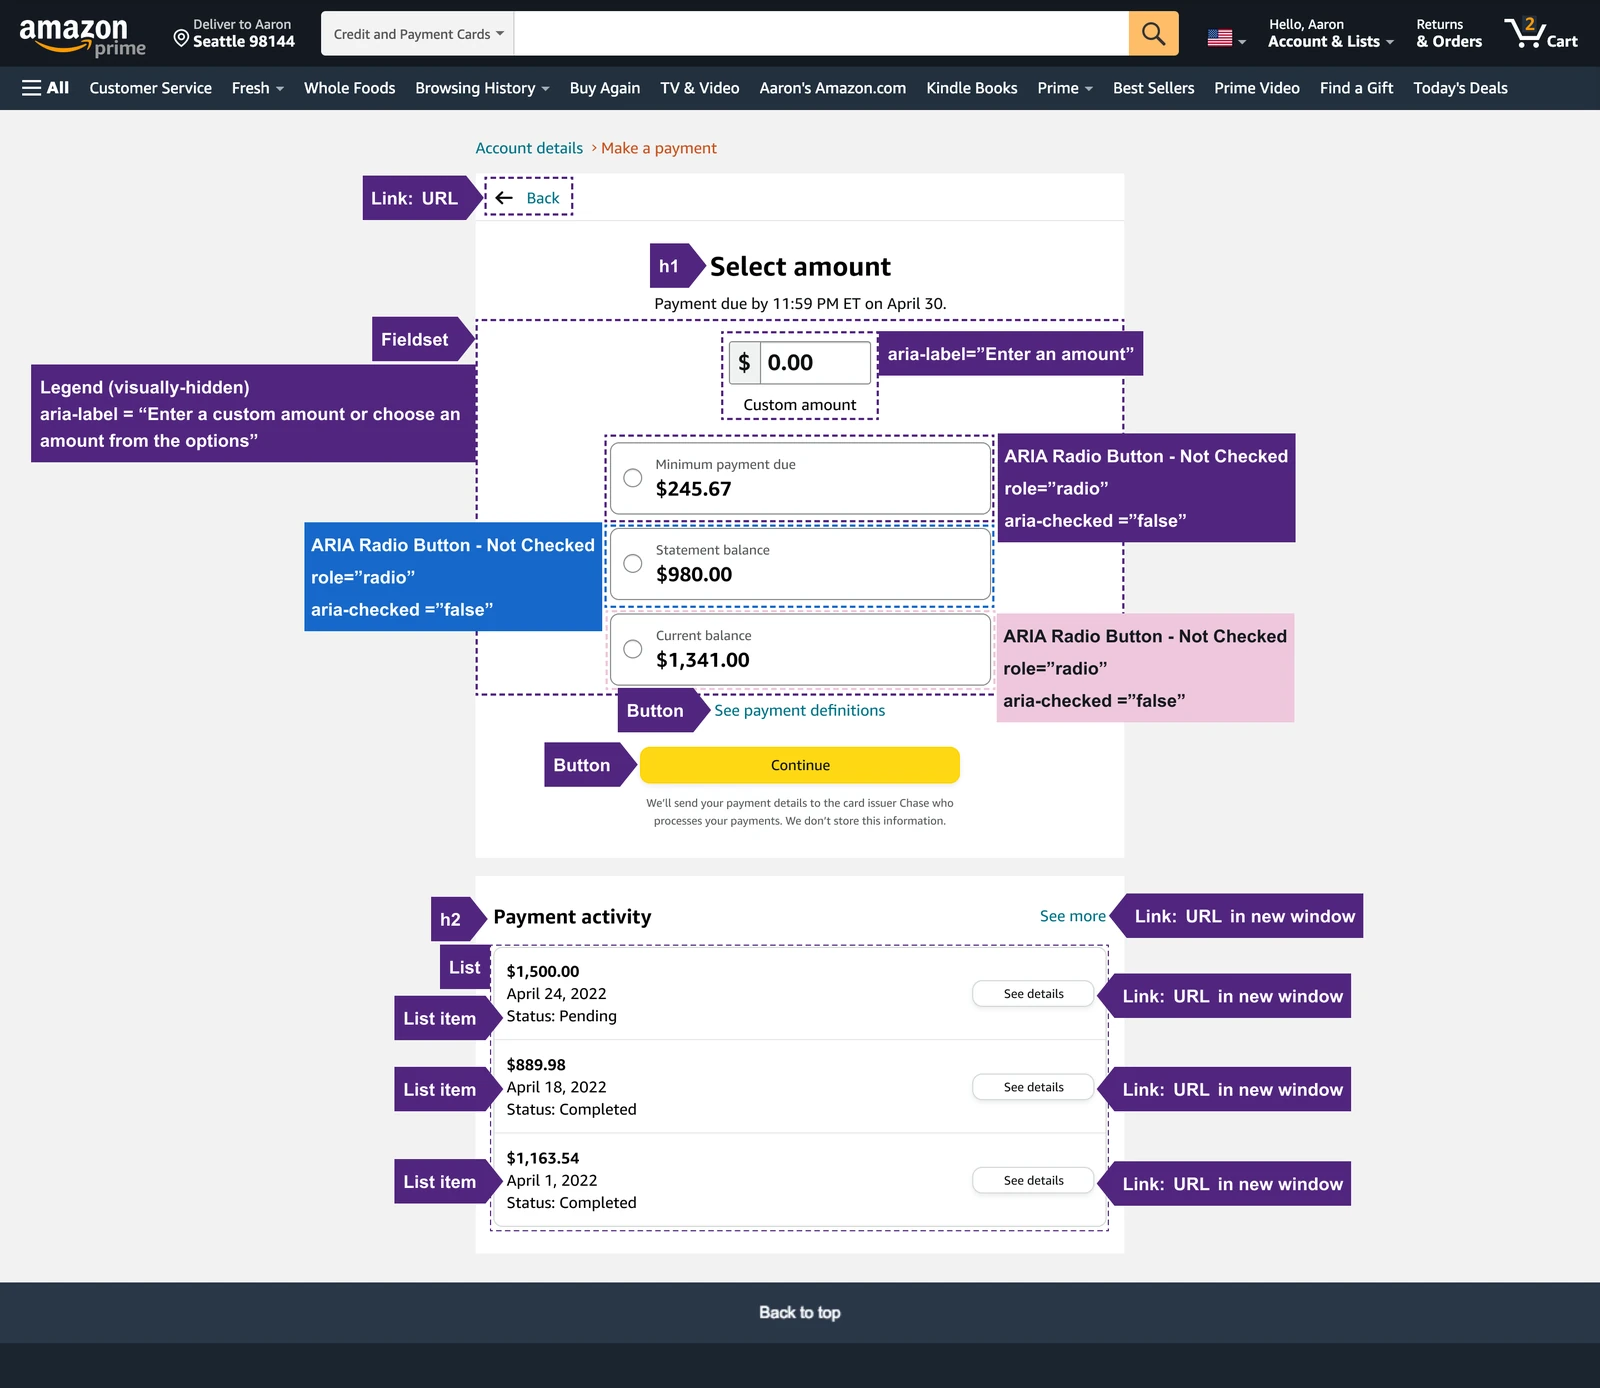The height and width of the screenshot is (1388, 1600).
Task: Open Kindle Books in the nav bar
Action: tap(972, 88)
